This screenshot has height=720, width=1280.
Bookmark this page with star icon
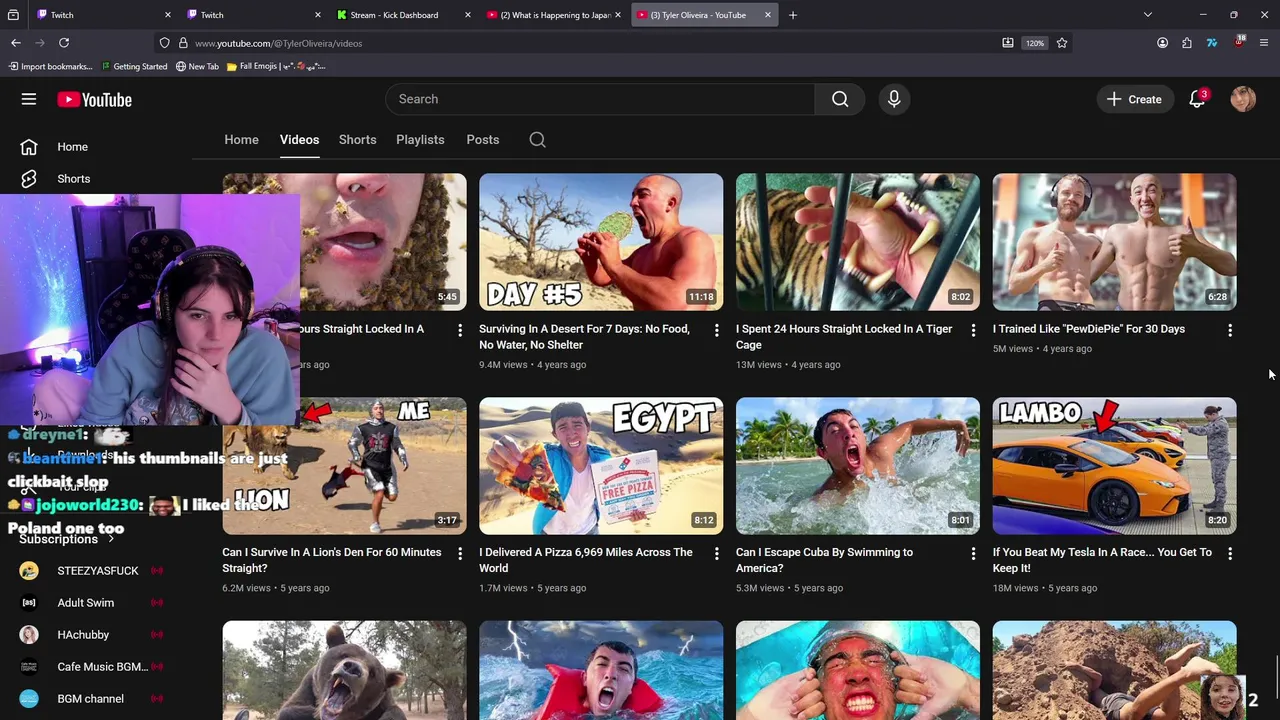click(1062, 43)
